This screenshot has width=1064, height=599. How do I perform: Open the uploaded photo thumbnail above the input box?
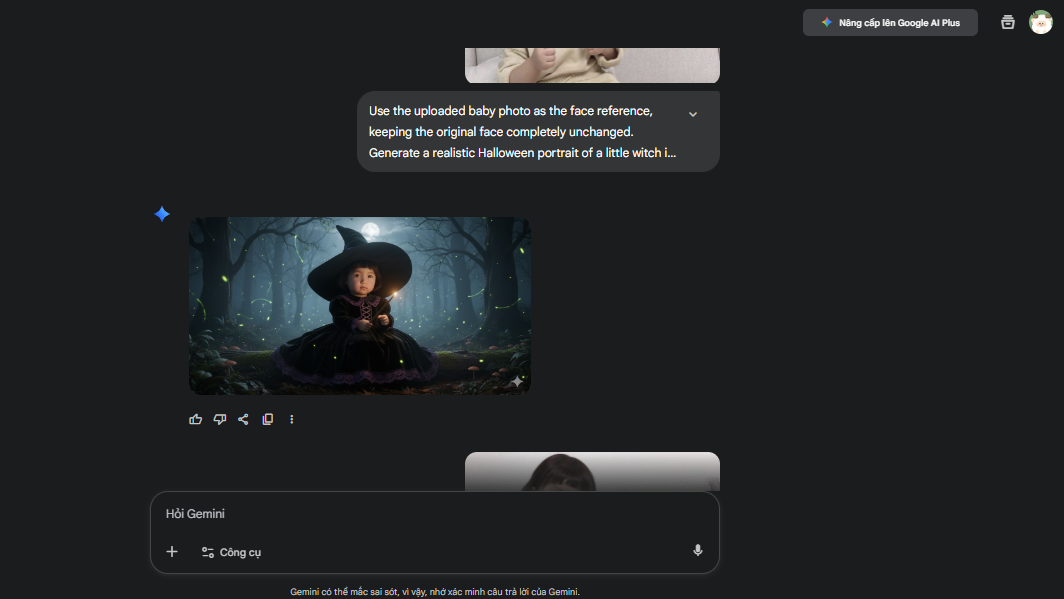point(592,471)
